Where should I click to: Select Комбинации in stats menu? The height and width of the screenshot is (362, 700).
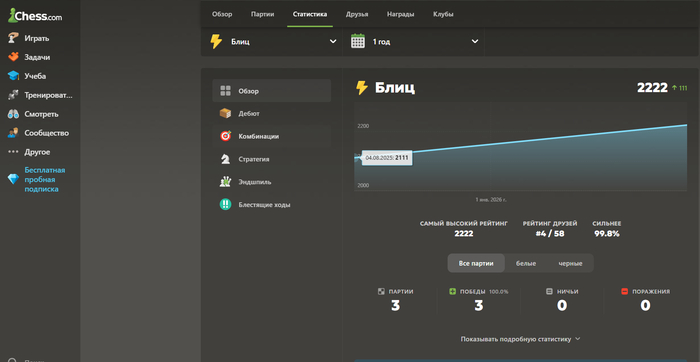(272, 136)
